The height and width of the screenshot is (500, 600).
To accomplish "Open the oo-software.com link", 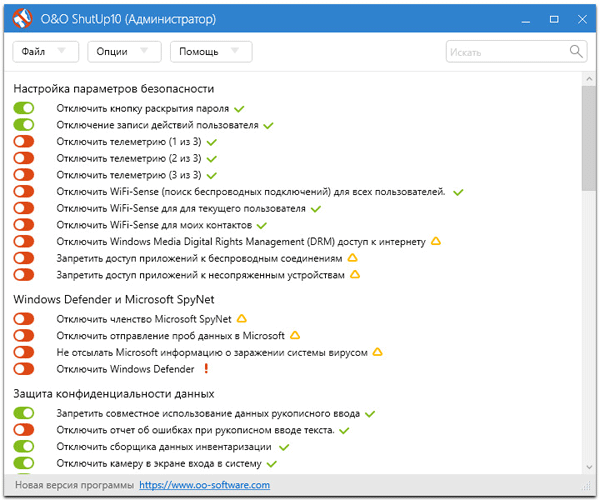I will [x=204, y=485].
